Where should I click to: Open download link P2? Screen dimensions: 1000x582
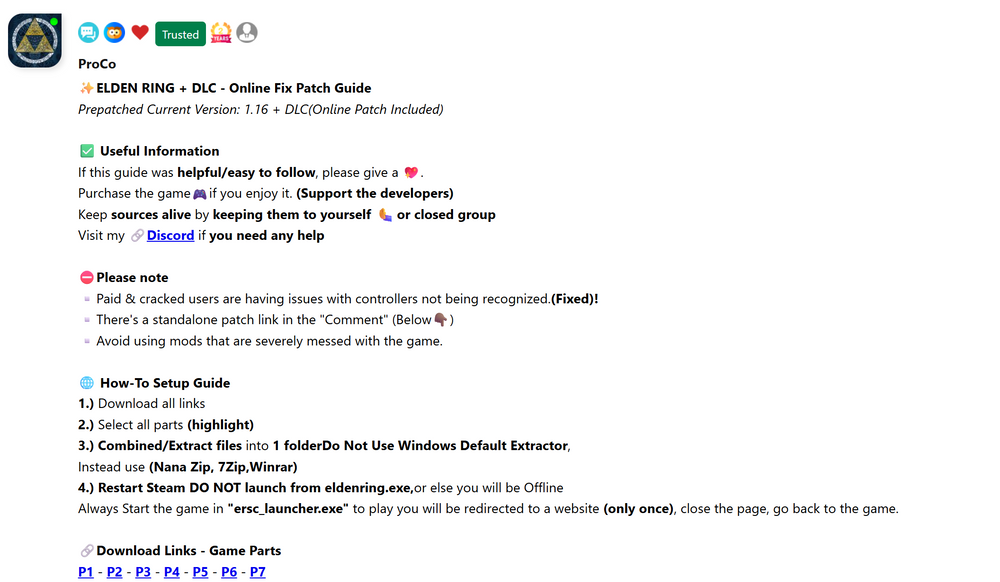115,572
